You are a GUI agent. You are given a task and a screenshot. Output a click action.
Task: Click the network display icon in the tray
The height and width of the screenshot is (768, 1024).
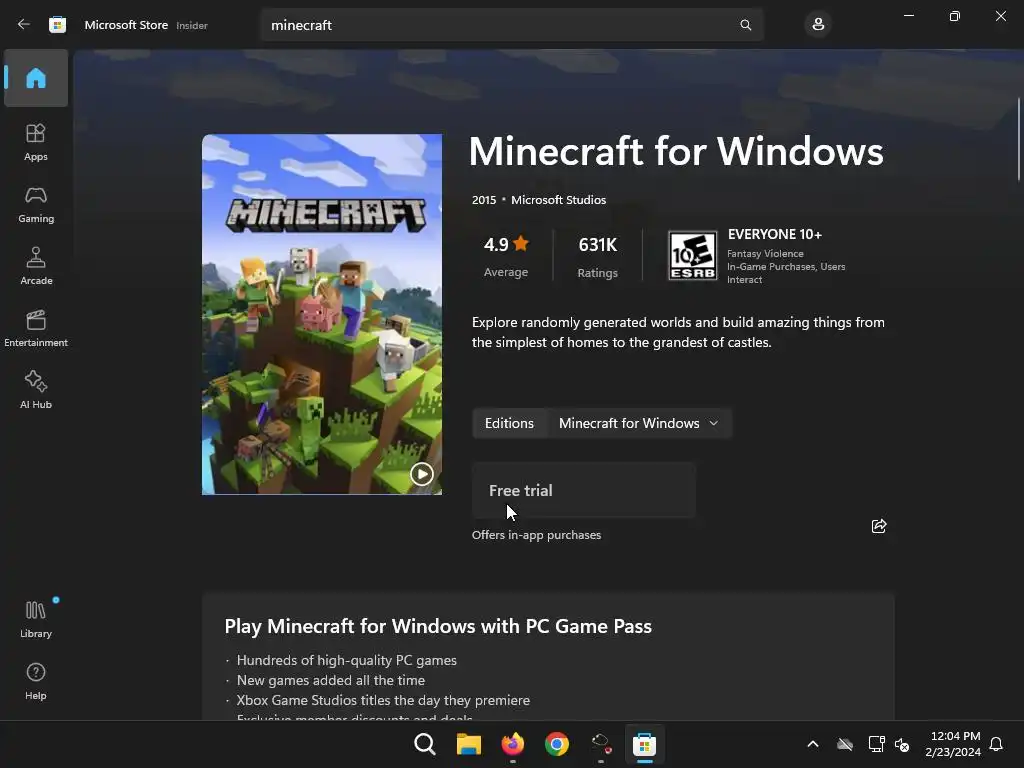click(x=876, y=744)
